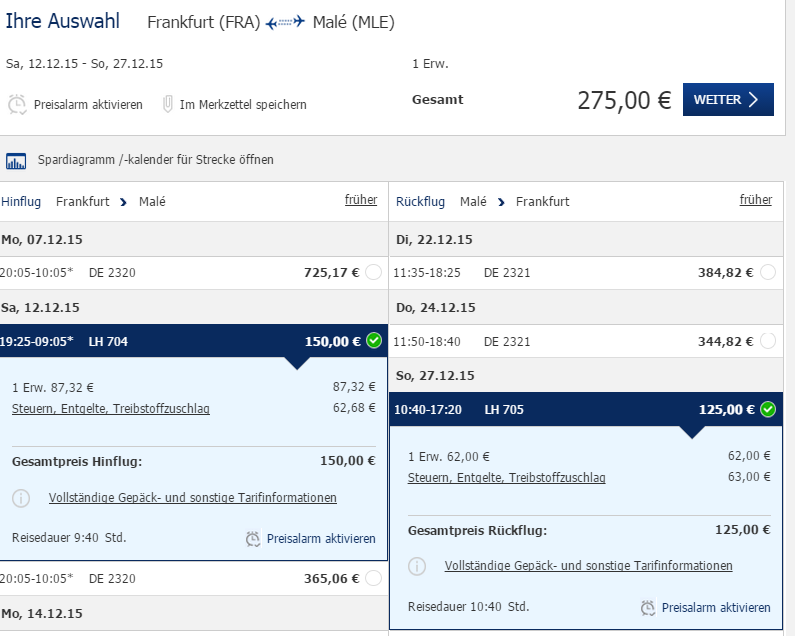This screenshot has height=636, width=795.
Task: Save via Im Merkzettel speichern
Action: pos(243,104)
